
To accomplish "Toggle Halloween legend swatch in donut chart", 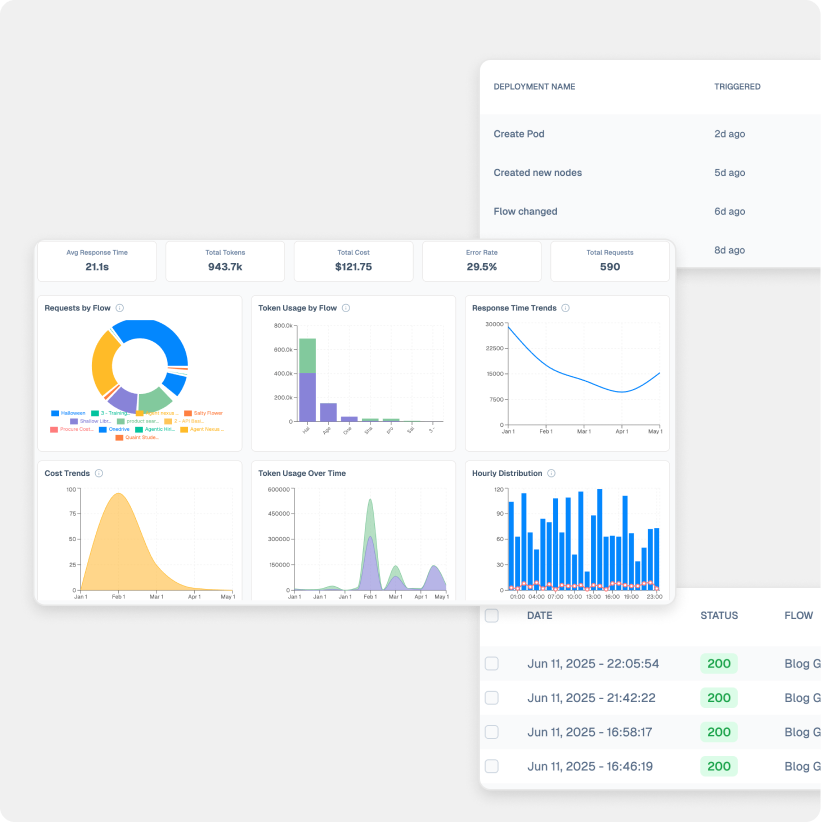I will (x=55, y=413).
